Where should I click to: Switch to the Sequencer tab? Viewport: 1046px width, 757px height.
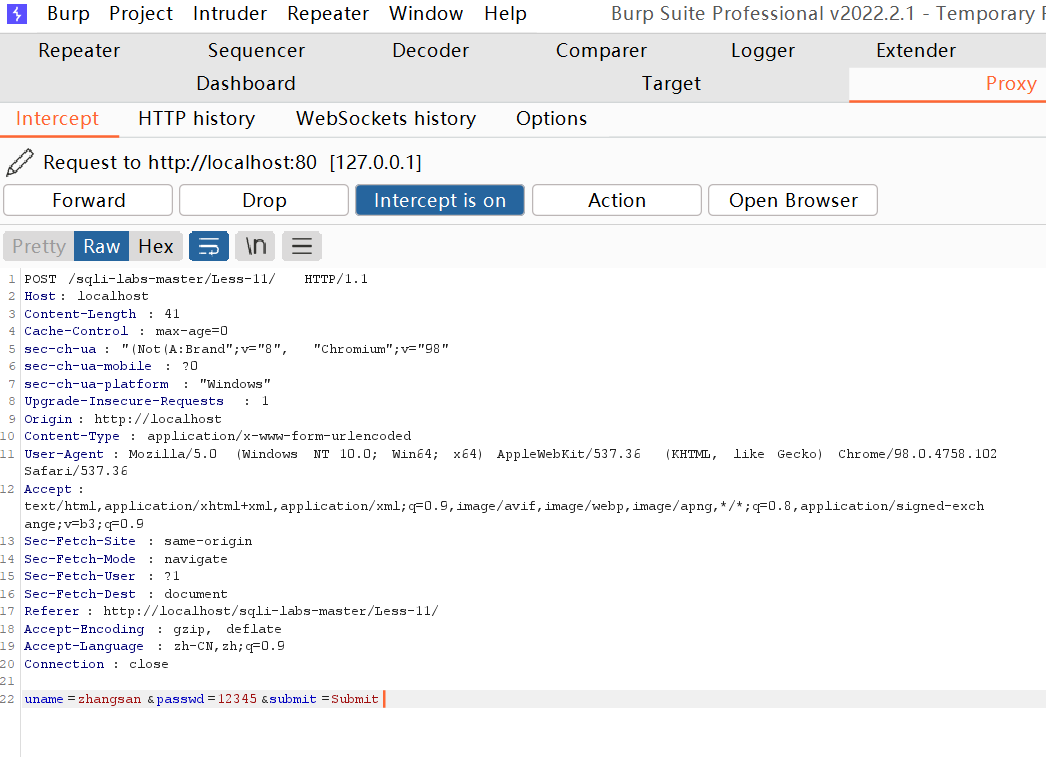pyautogui.click(x=256, y=50)
